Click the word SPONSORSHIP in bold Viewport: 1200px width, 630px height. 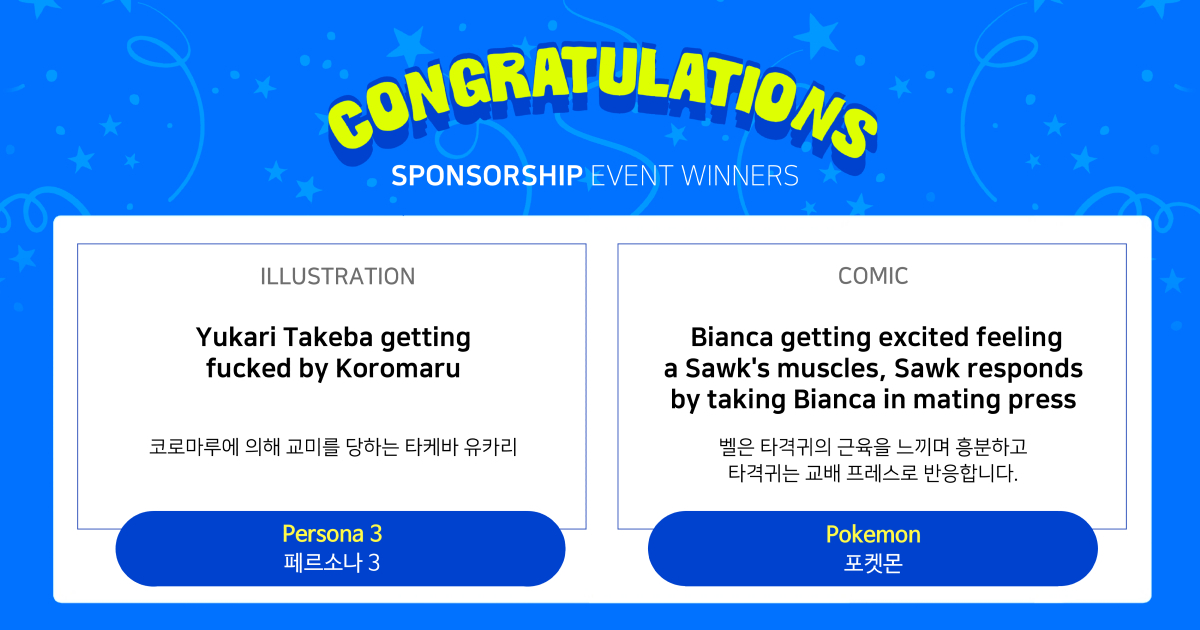pos(486,176)
